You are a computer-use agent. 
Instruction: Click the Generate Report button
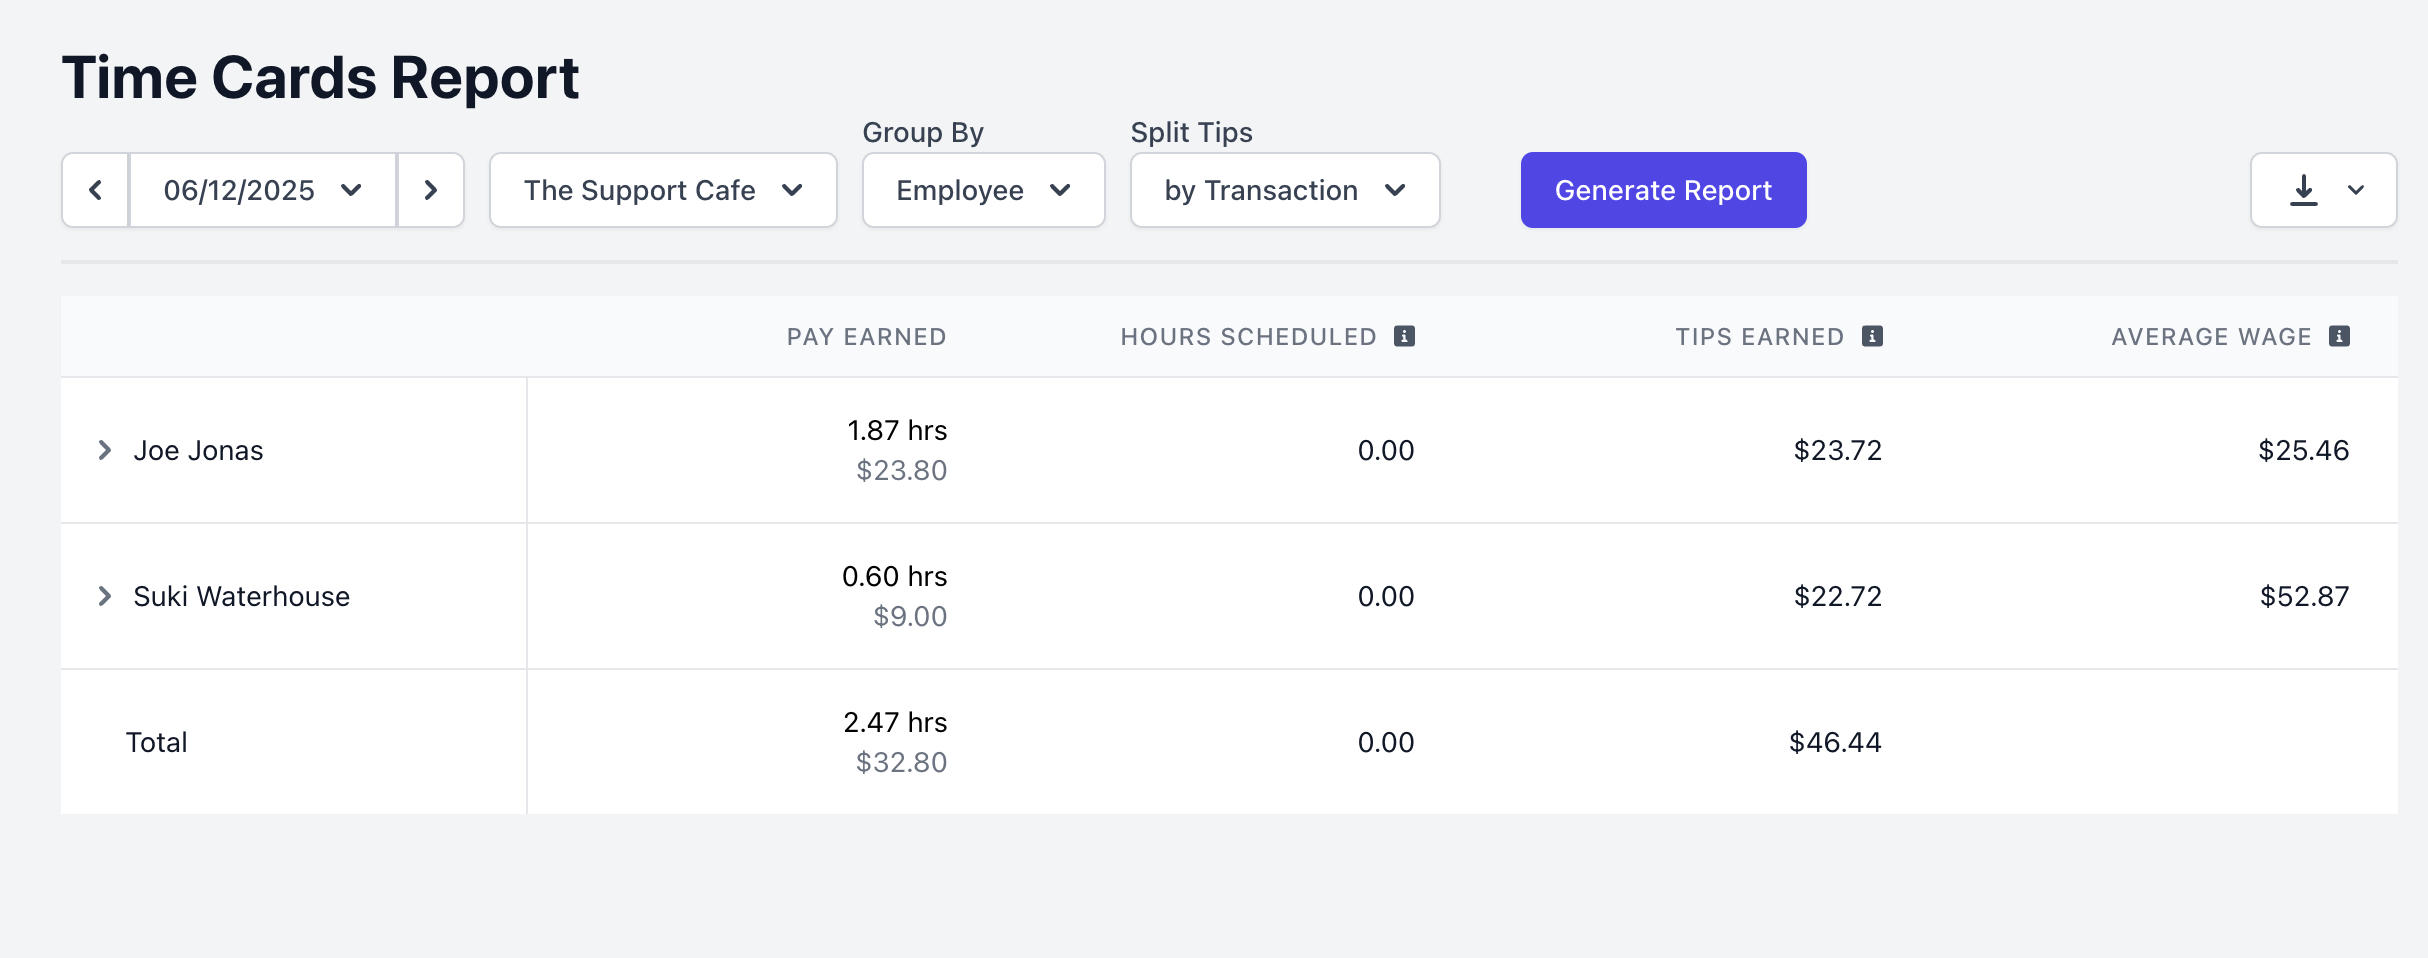point(1663,190)
